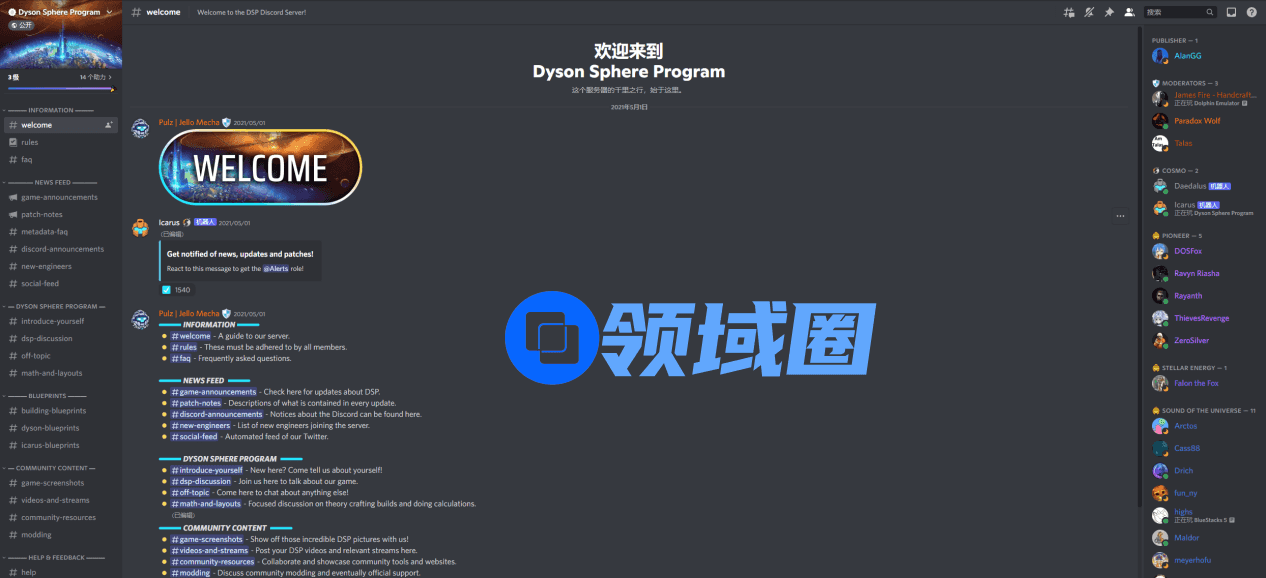
Task: Click the search input field
Action: pos(1173,12)
